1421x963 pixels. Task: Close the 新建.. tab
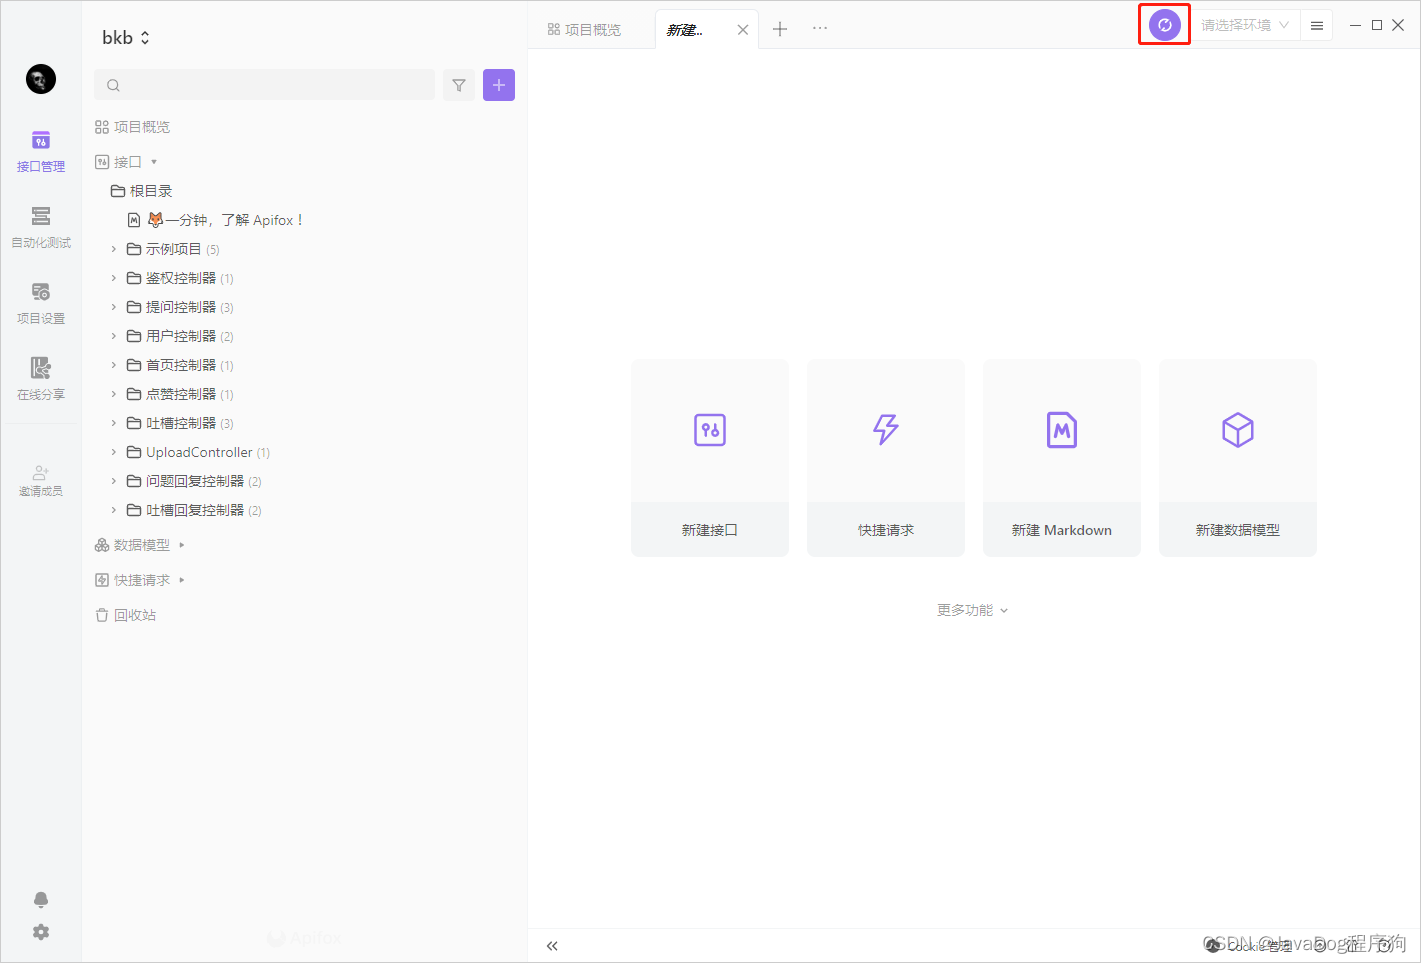pos(743,30)
